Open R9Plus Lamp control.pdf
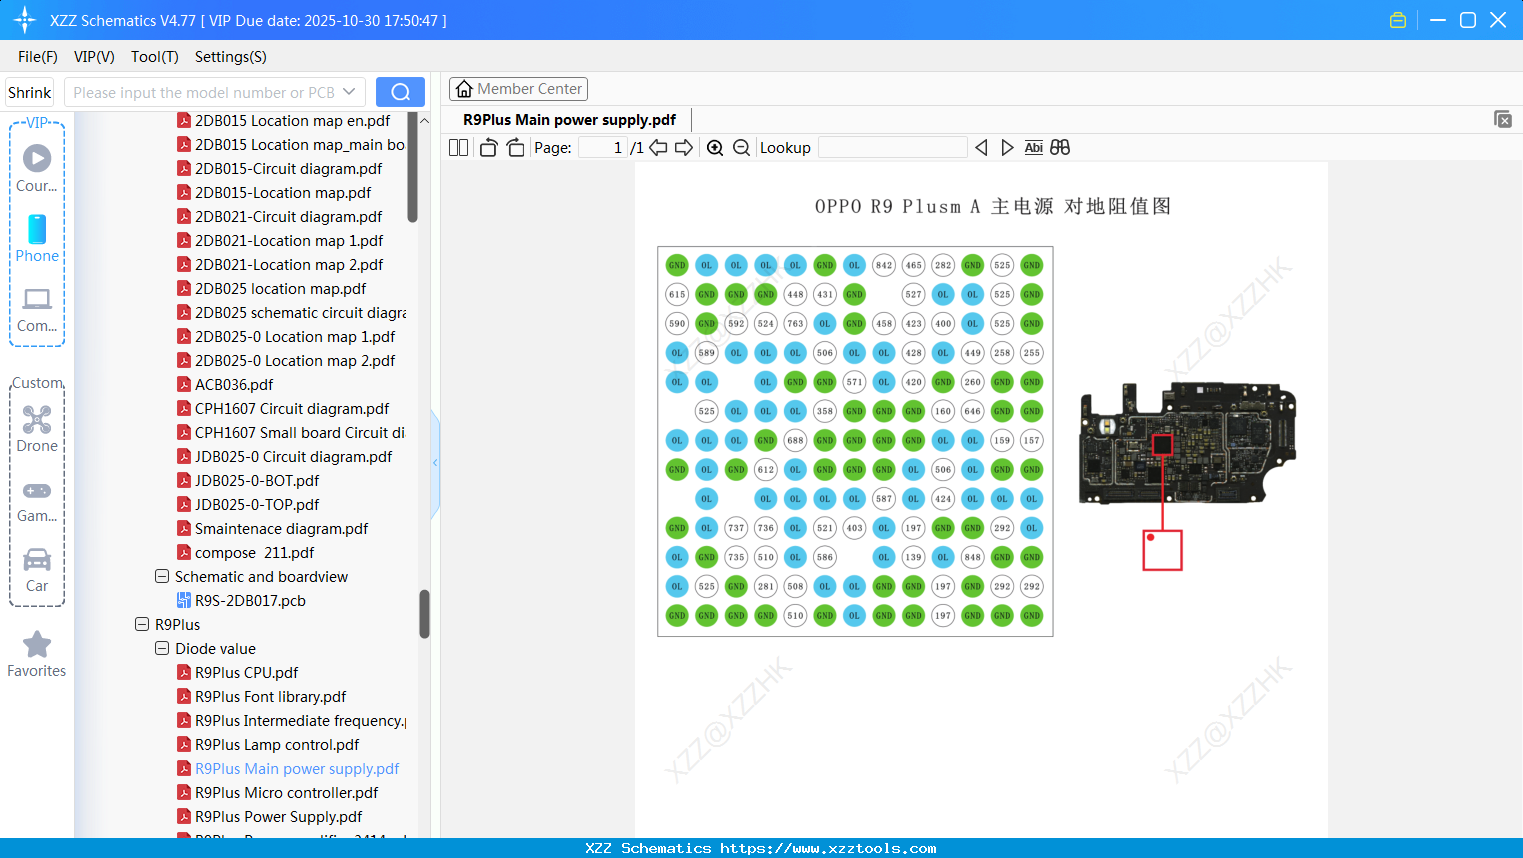Image resolution: width=1523 pixels, height=858 pixels. pyautogui.click(x=277, y=745)
